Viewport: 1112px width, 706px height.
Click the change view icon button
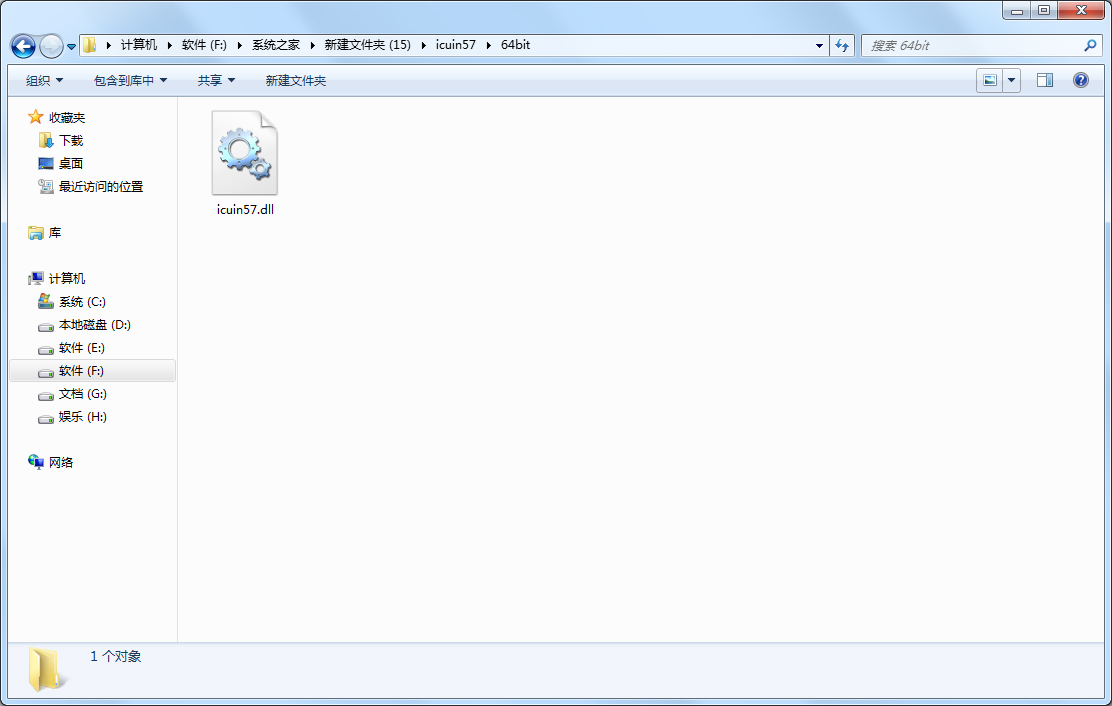(x=990, y=80)
